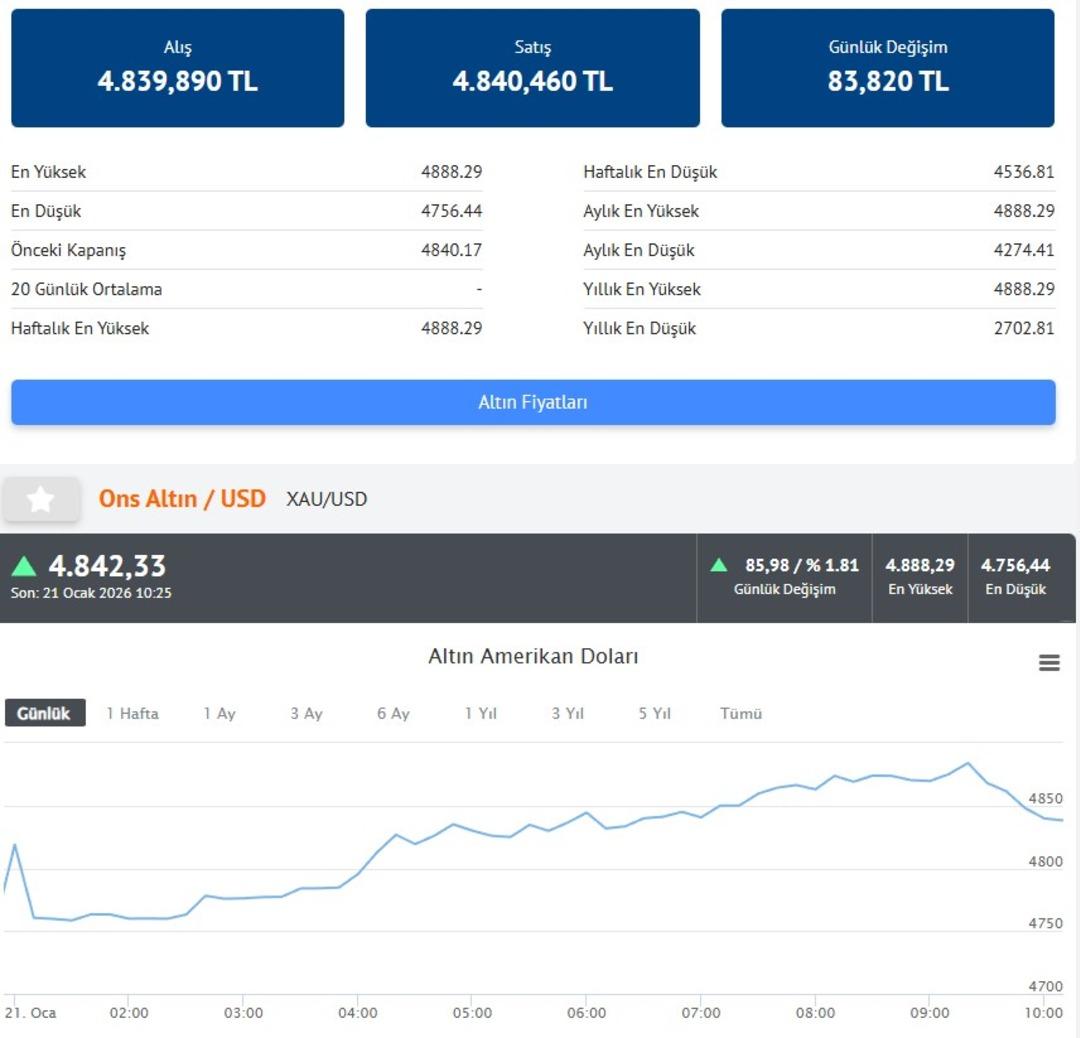Select the Günlük chart range

coord(45,713)
